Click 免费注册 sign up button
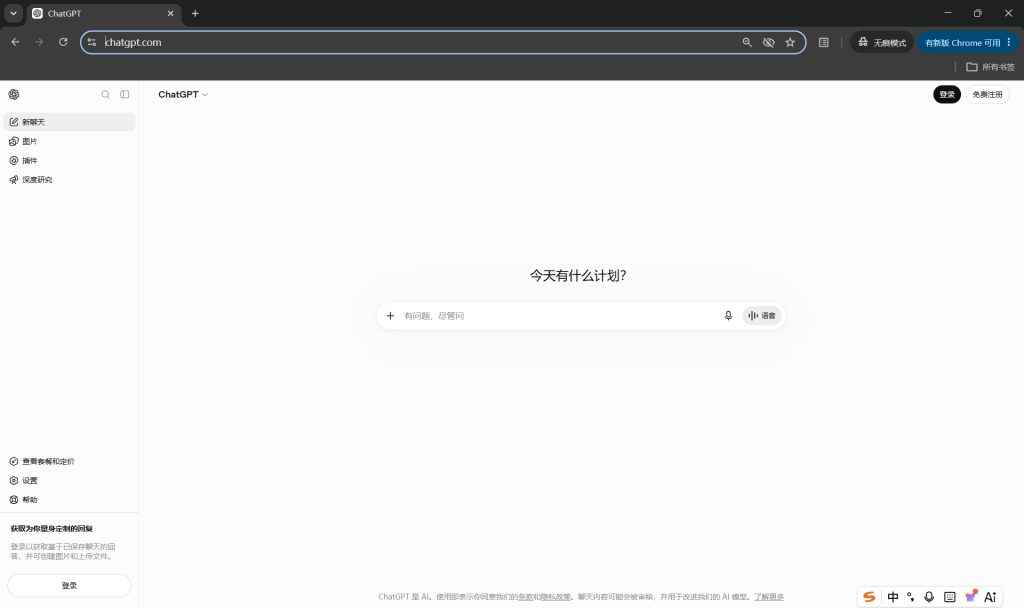 tap(987, 94)
